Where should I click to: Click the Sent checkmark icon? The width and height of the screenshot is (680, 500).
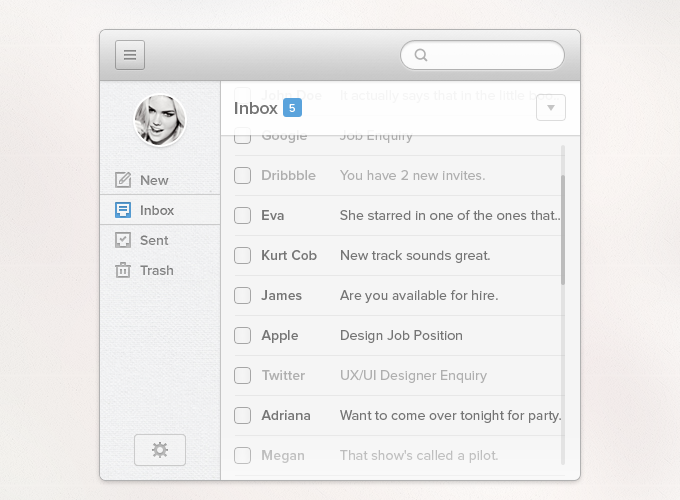coord(123,240)
